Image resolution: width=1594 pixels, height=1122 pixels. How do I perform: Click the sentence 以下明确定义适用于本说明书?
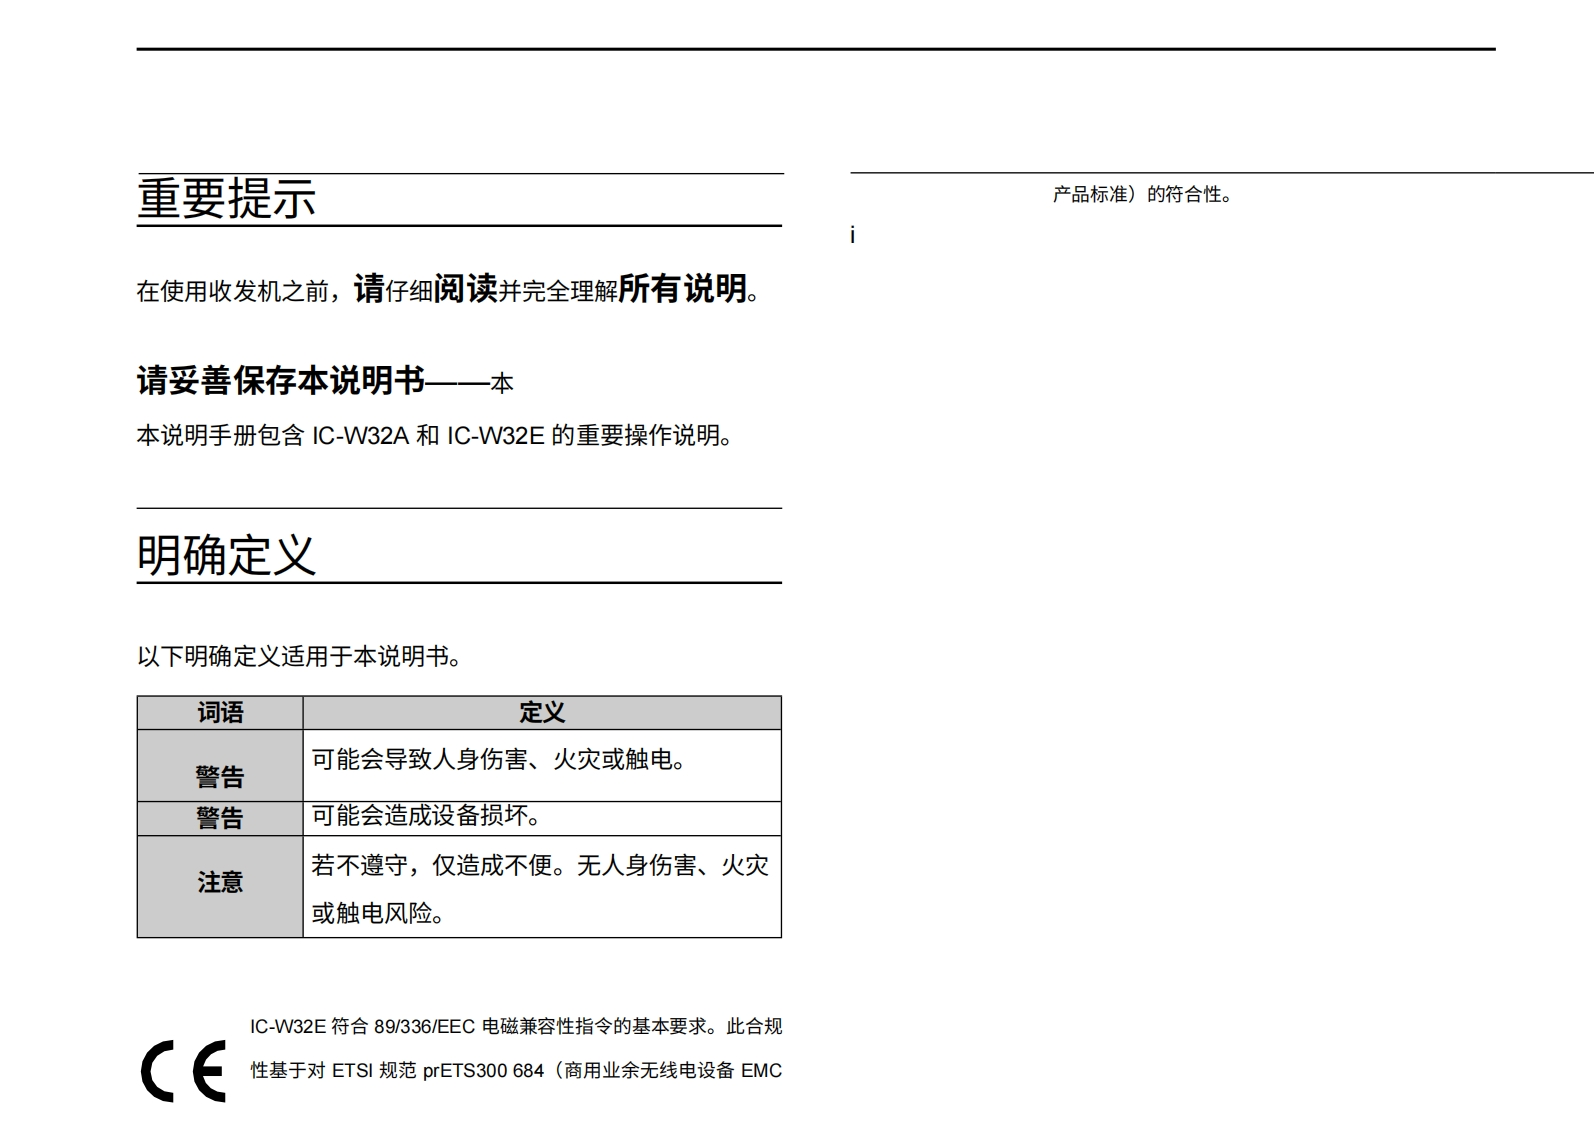(x=299, y=657)
